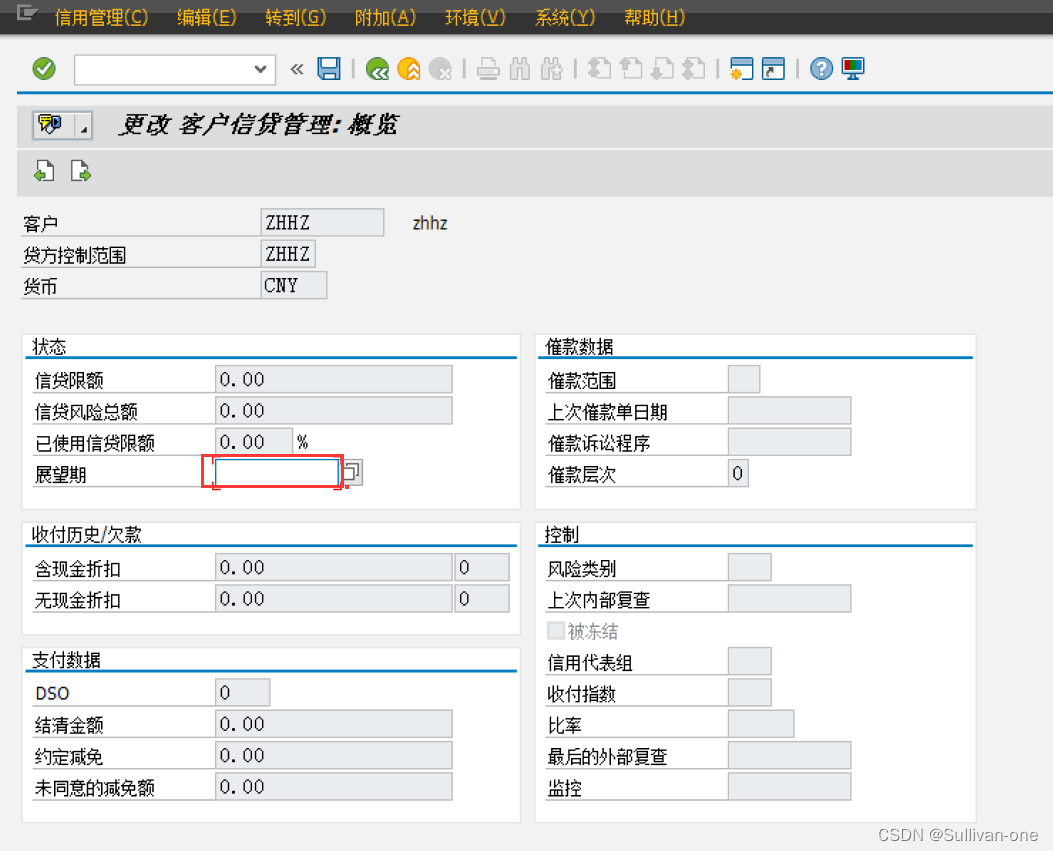Confirm entry with the previous screen arrow icon
Screen dimensions: 1053x851
44,171
